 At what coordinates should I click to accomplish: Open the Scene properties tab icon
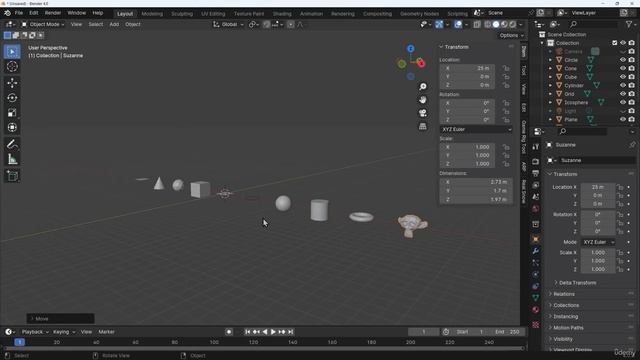[x=536, y=197]
